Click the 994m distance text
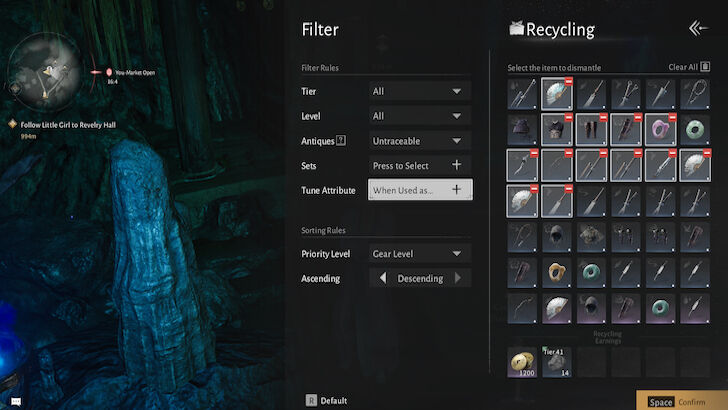This screenshot has height=410, width=728. [28, 136]
